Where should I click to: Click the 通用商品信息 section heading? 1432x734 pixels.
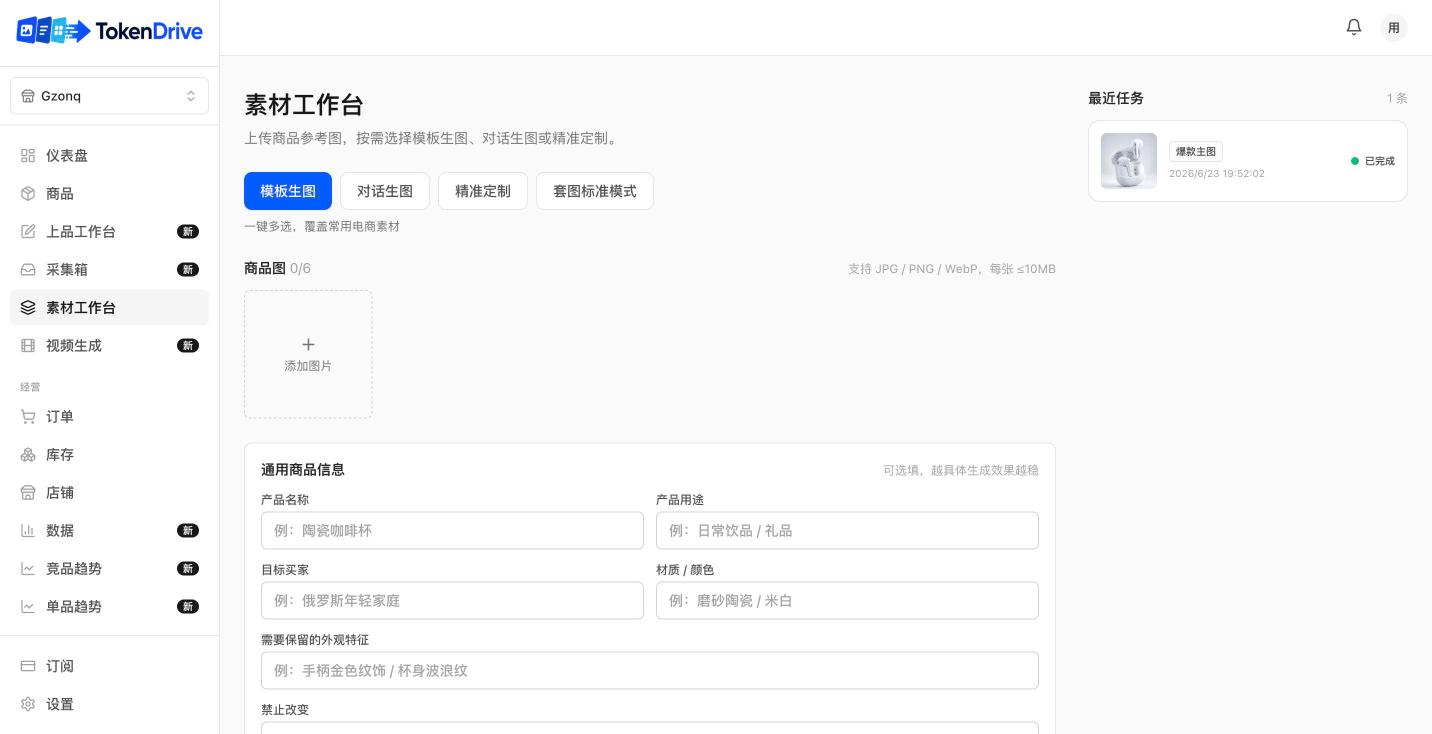click(303, 470)
